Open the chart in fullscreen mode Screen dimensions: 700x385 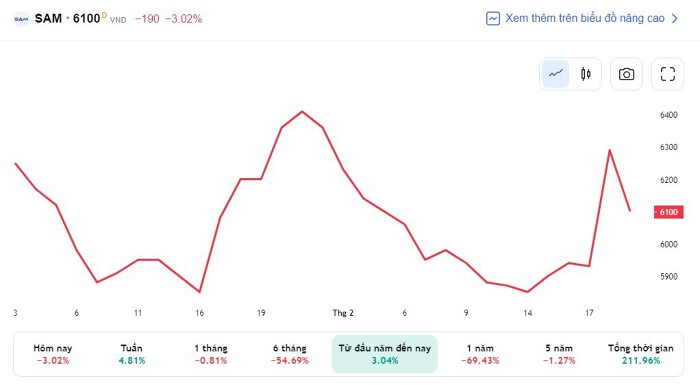click(667, 74)
